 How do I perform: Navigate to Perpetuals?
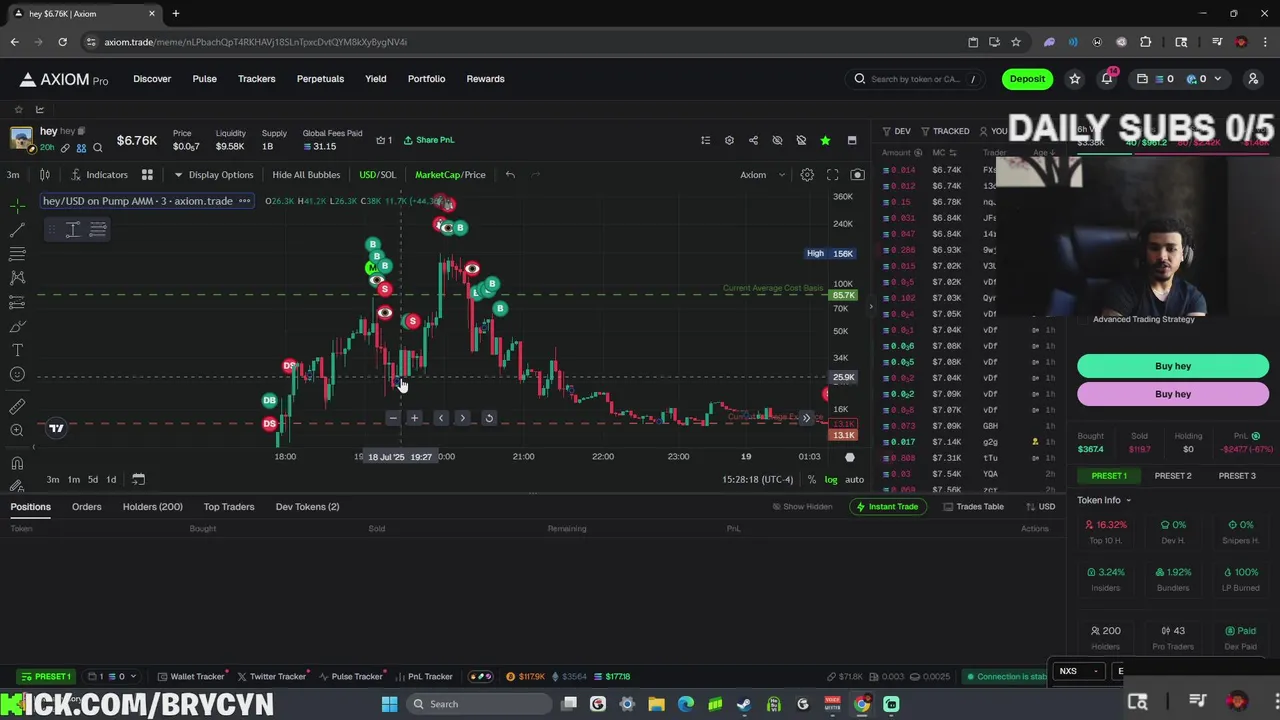(320, 79)
